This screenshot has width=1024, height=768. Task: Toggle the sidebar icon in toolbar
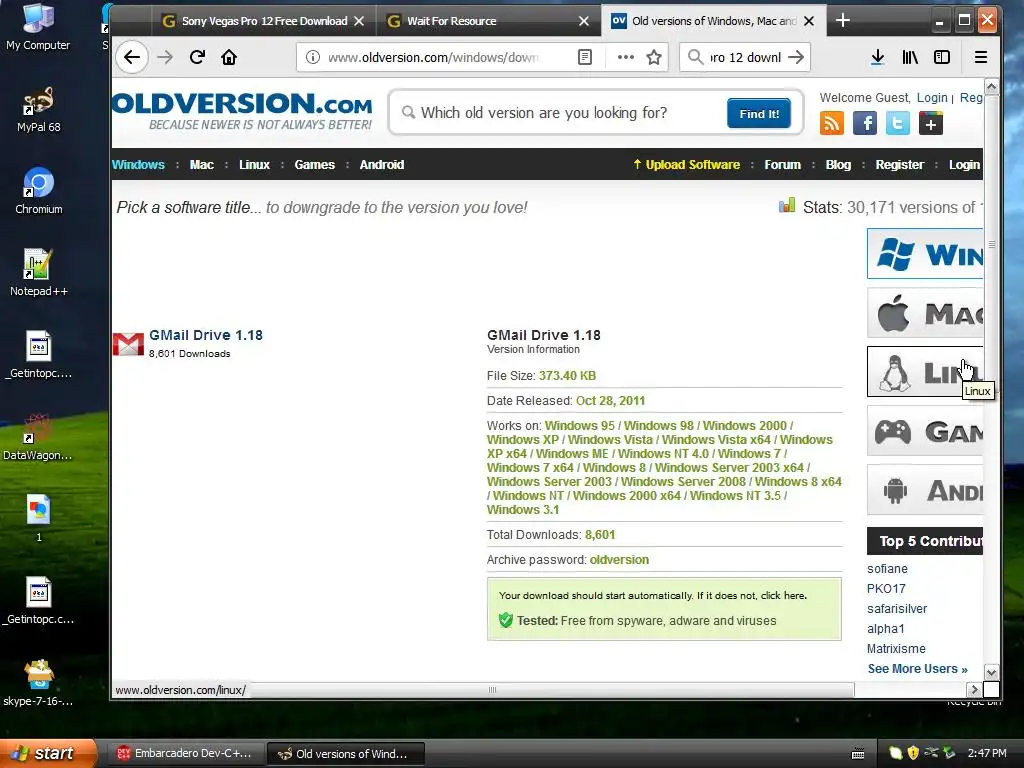pyautogui.click(x=942, y=57)
